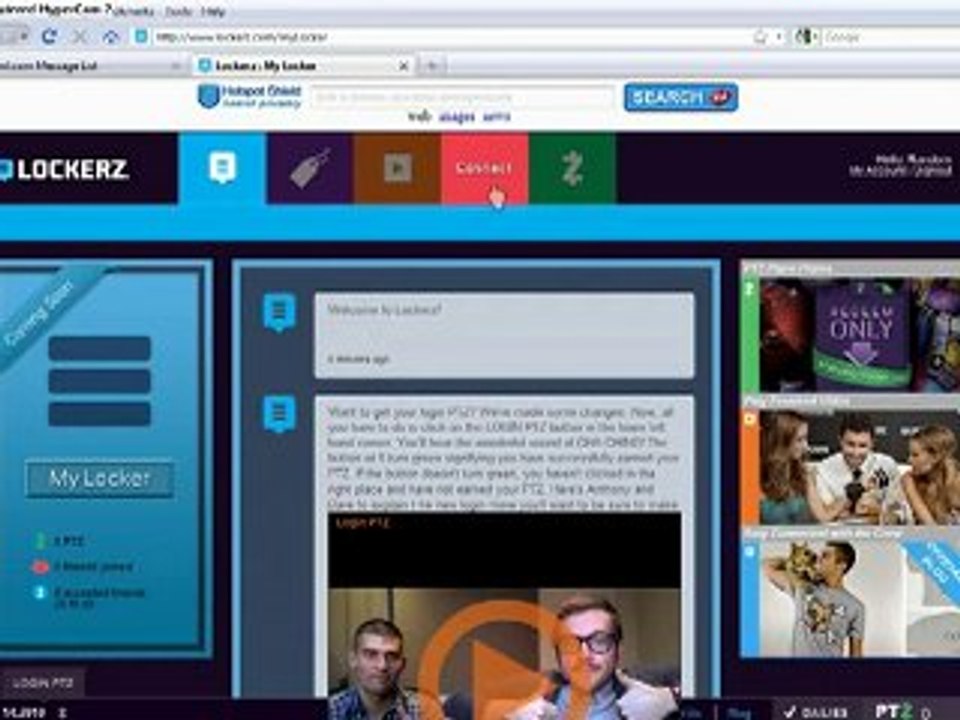Screen dimensions: 960x720
Task: Click the DAILIES checkmark button
Action: point(817,711)
